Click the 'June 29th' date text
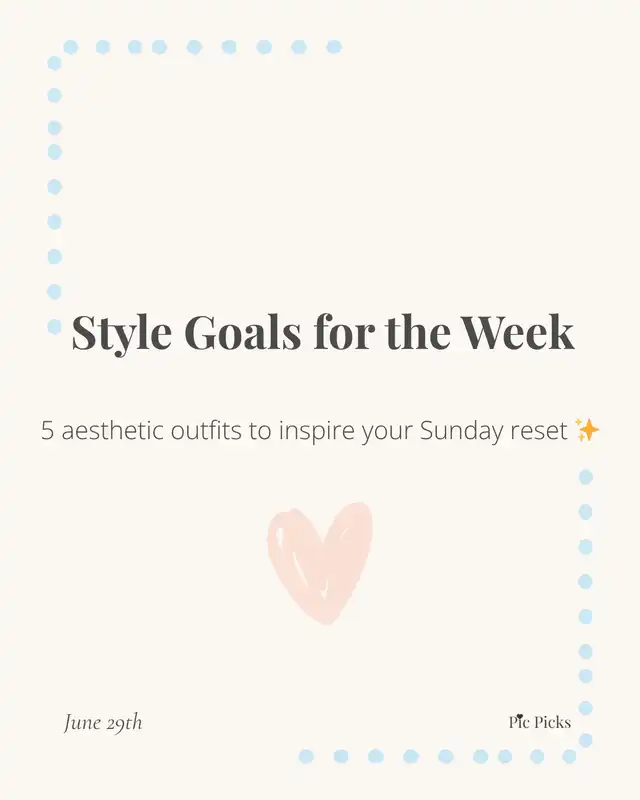 coord(103,722)
